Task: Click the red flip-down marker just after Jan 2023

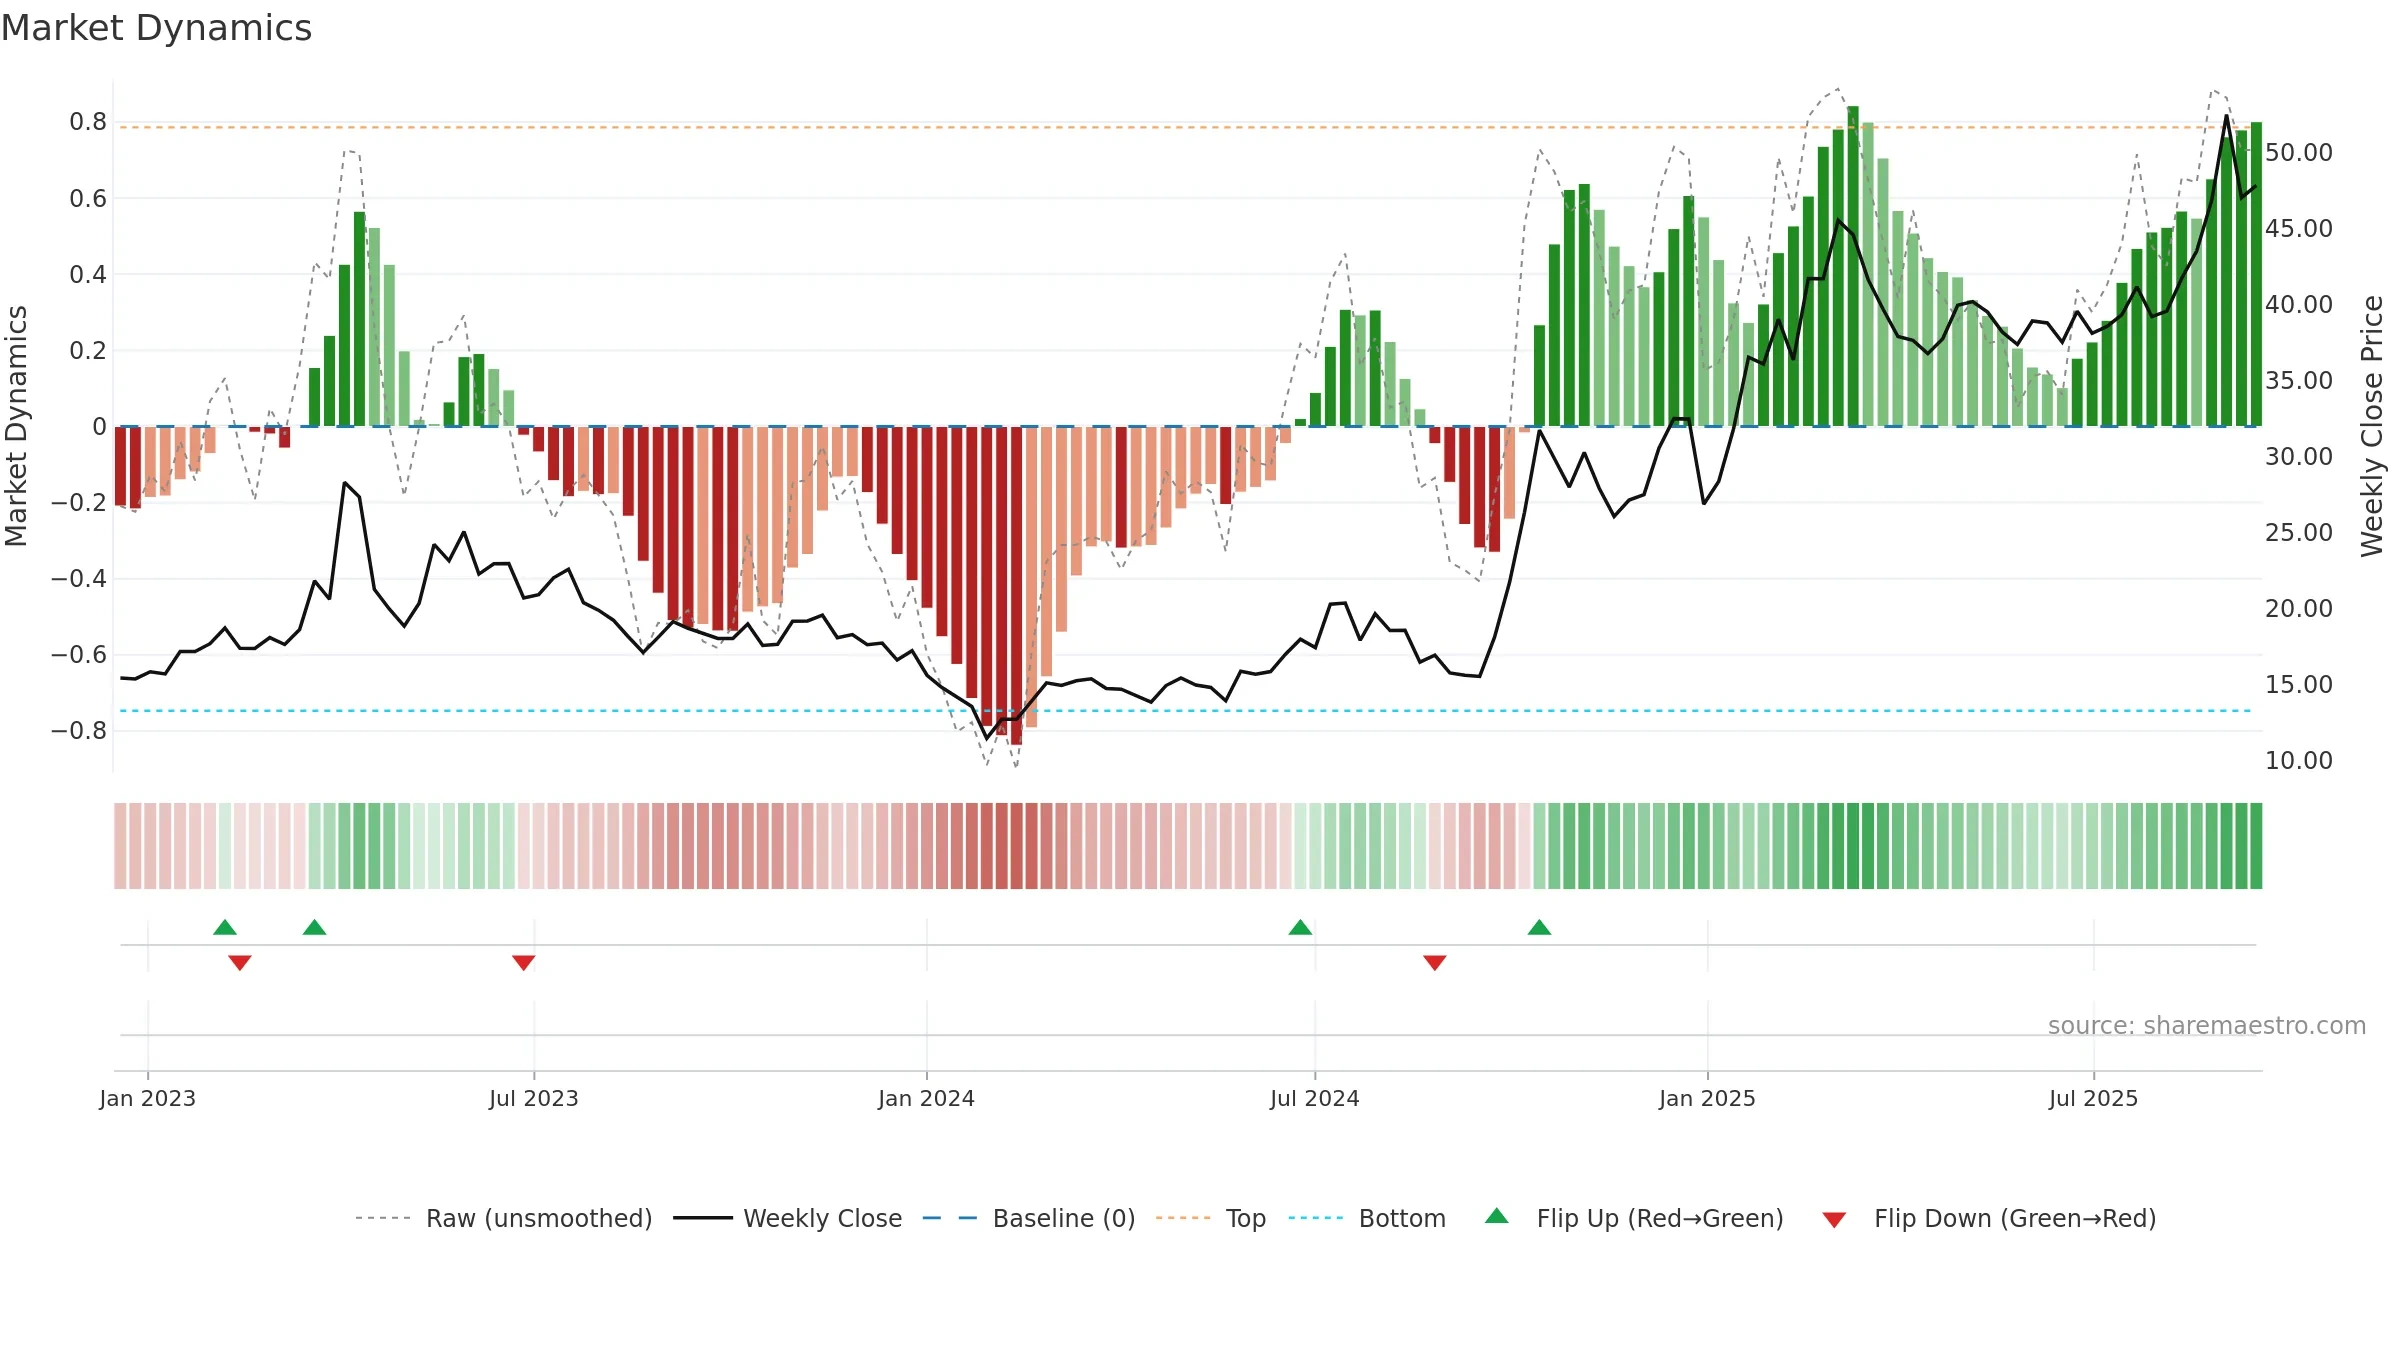Action: 240,963
